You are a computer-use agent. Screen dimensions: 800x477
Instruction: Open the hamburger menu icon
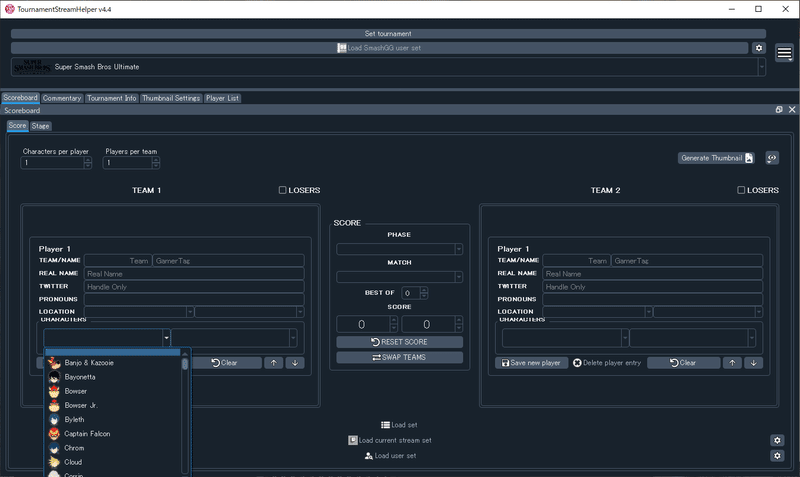784,53
